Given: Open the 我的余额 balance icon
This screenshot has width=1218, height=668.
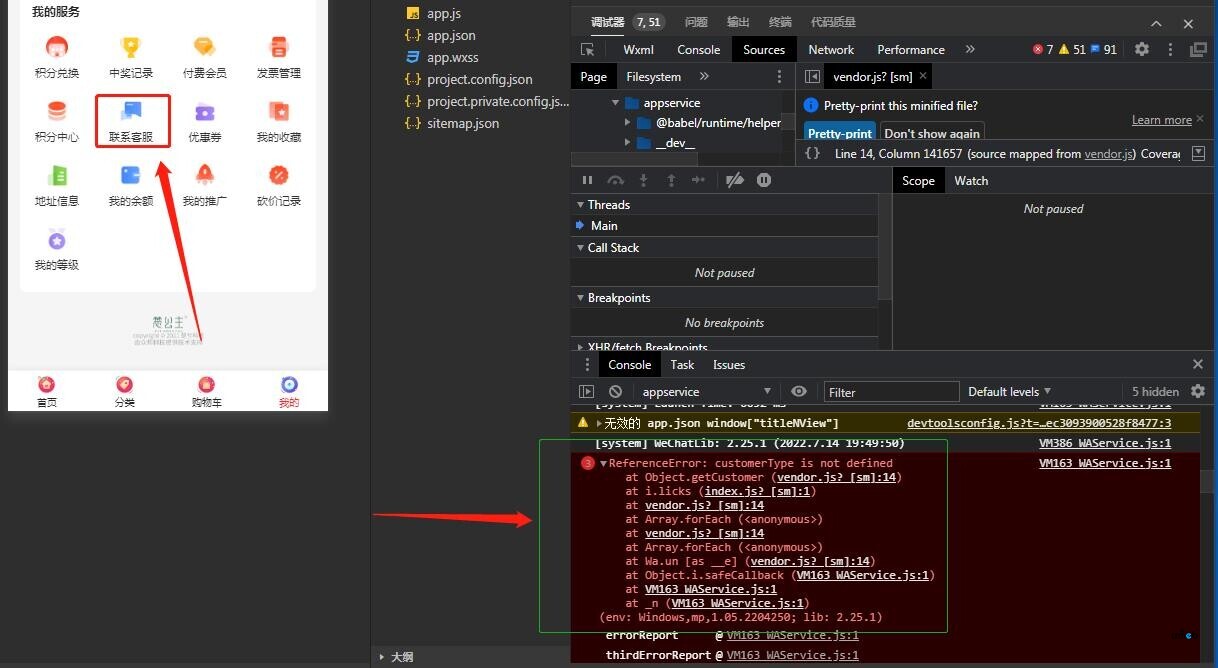Looking at the screenshot, I should [x=131, y=185].
